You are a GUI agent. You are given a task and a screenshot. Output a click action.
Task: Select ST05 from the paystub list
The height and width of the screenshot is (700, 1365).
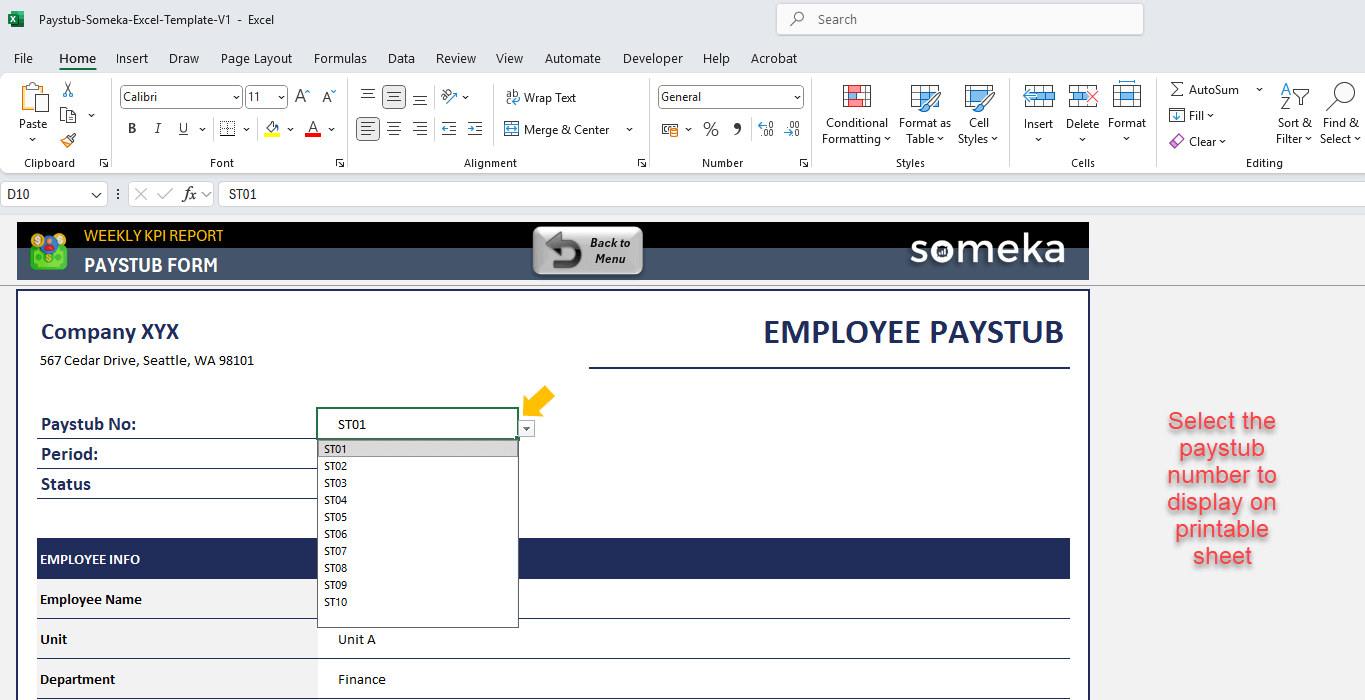[x=336, y=517]
